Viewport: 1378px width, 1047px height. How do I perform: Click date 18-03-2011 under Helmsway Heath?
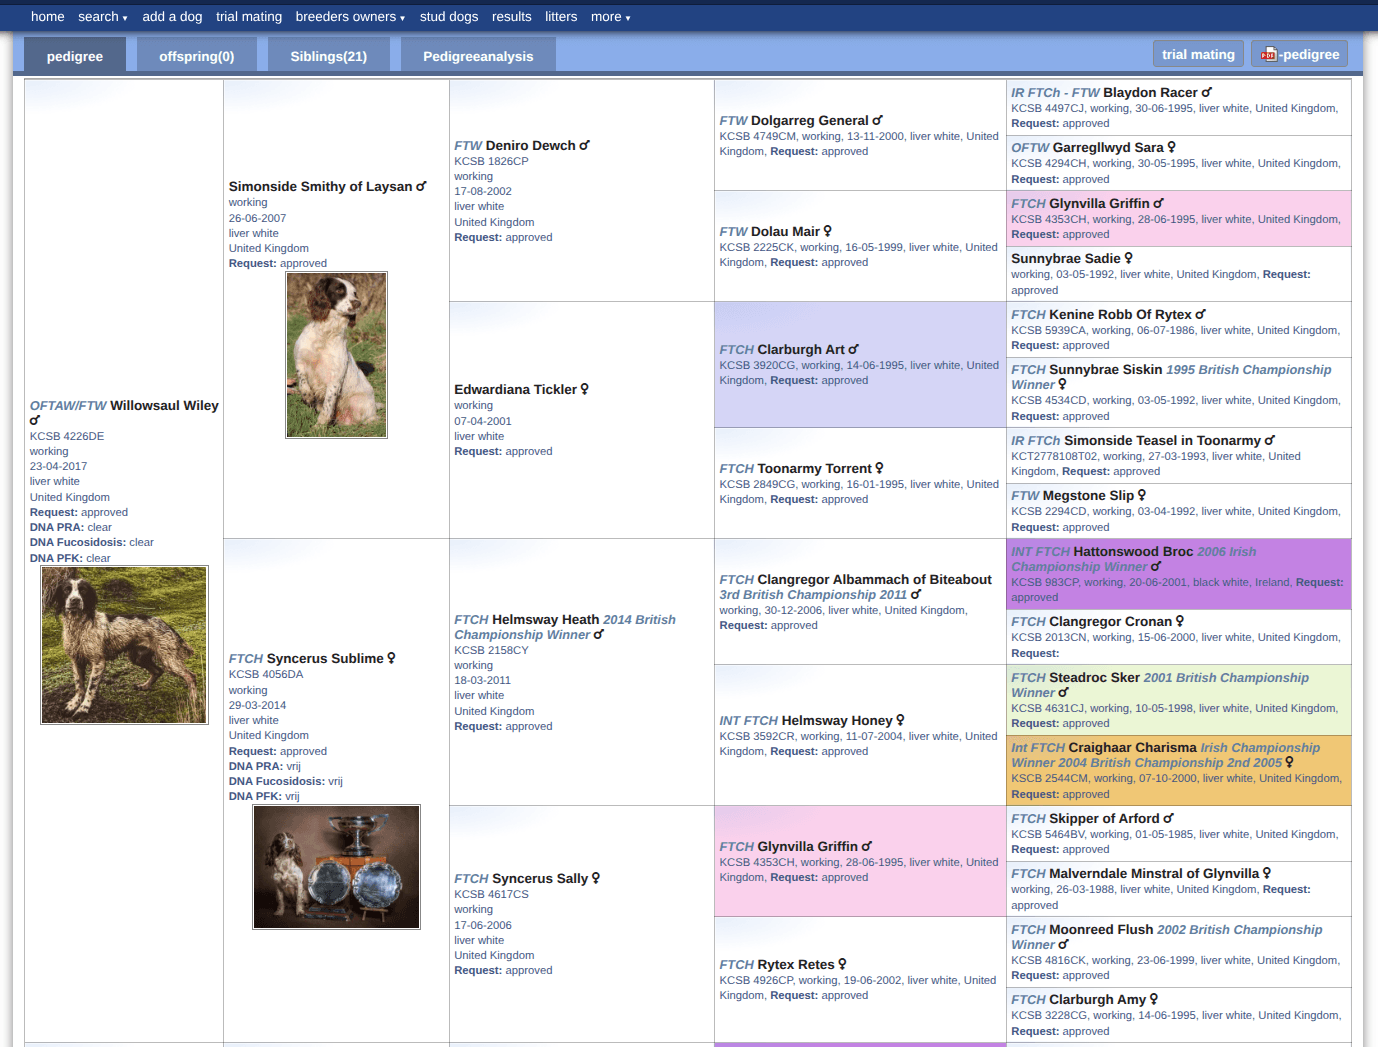483,680
